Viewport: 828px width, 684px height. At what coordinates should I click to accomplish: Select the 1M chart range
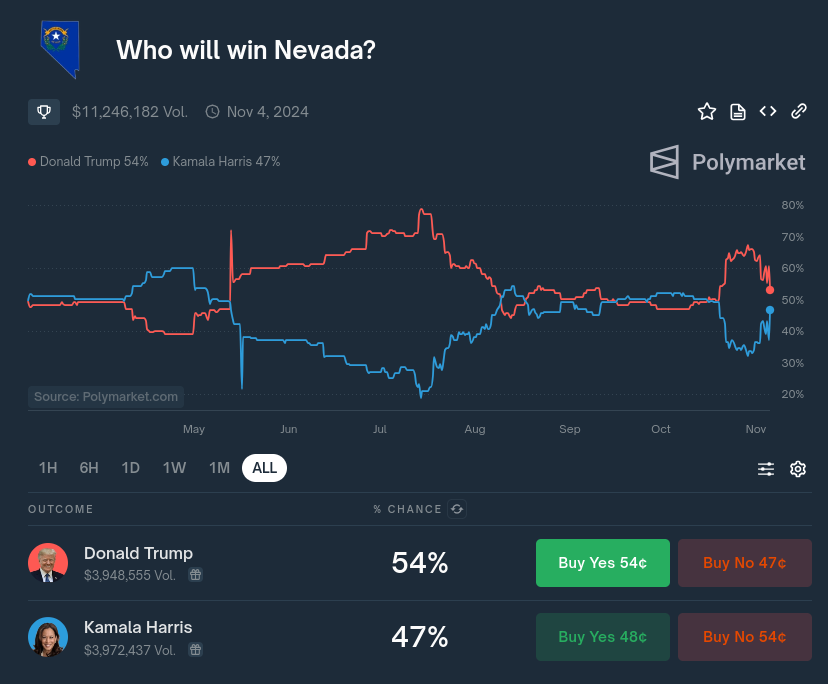click(219, 468)
